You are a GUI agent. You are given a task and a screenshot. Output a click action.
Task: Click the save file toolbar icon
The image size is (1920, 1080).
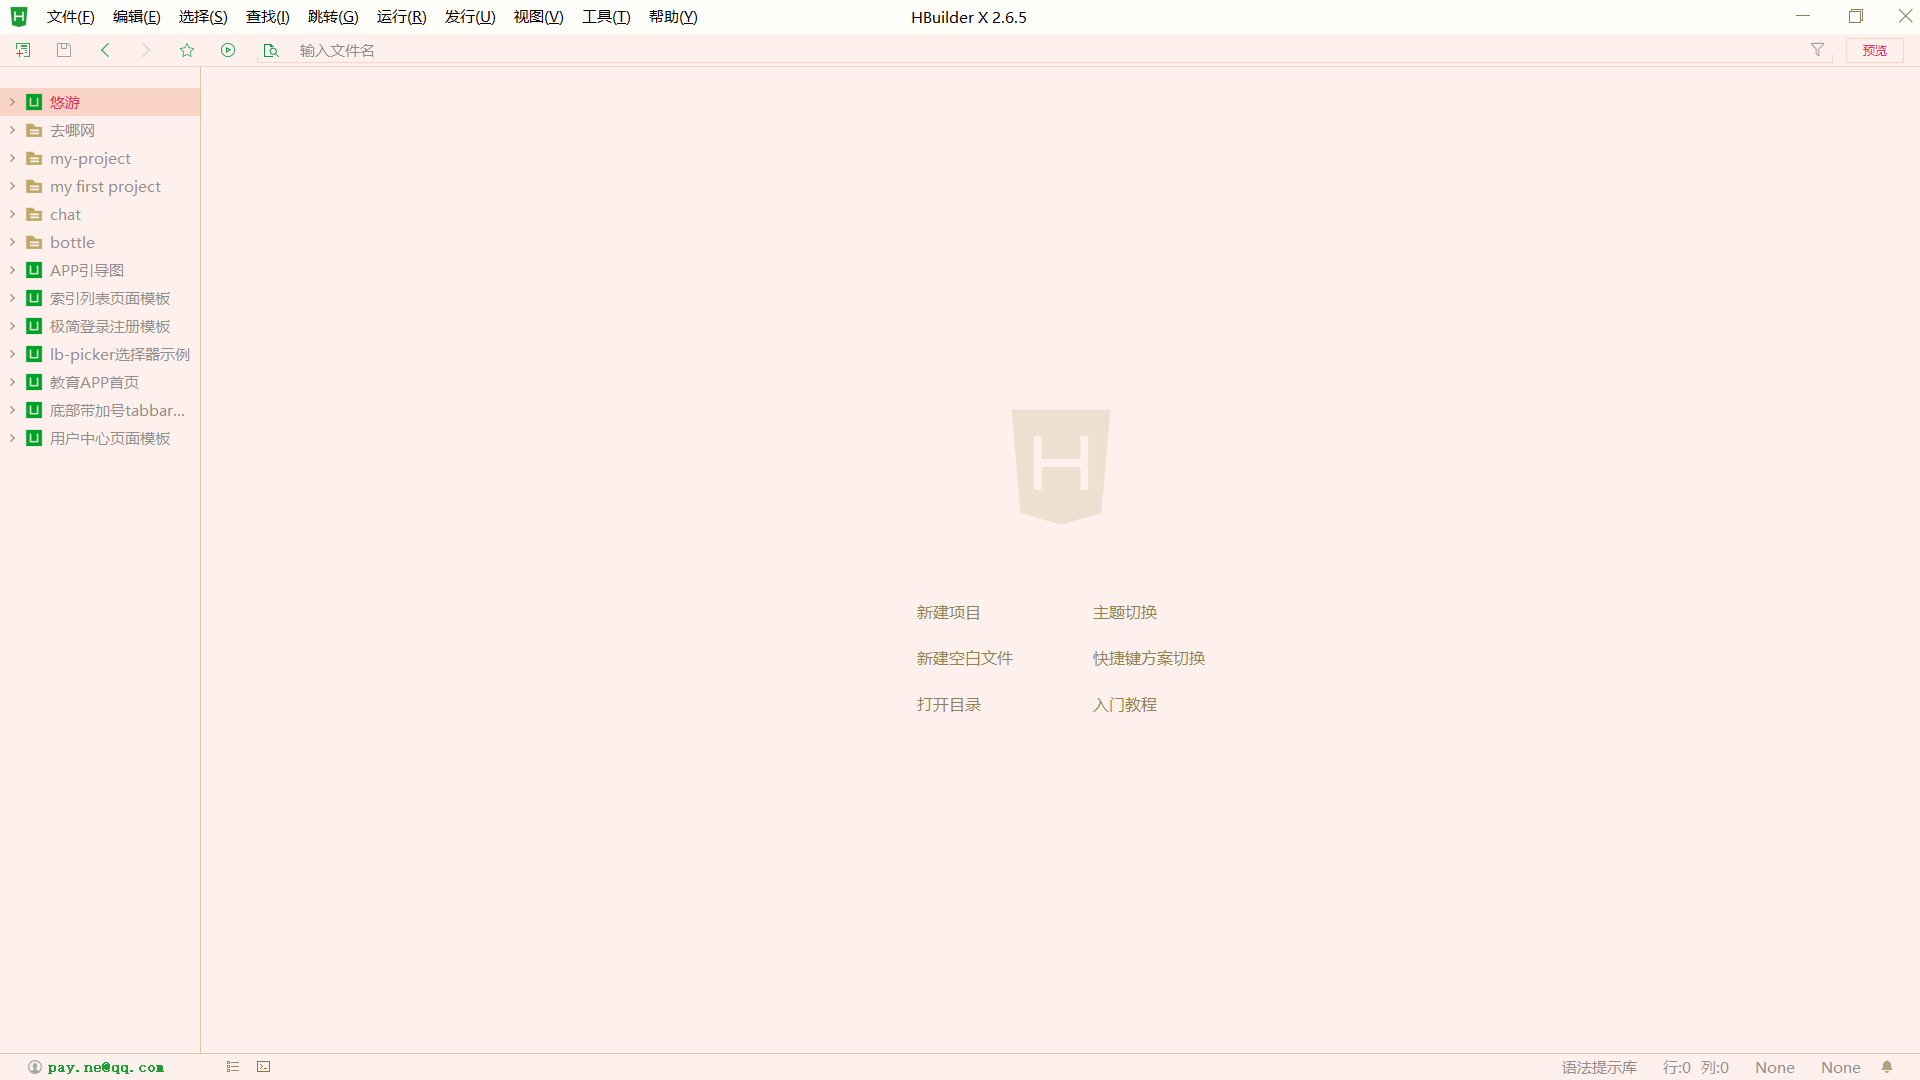pos(64,50)
